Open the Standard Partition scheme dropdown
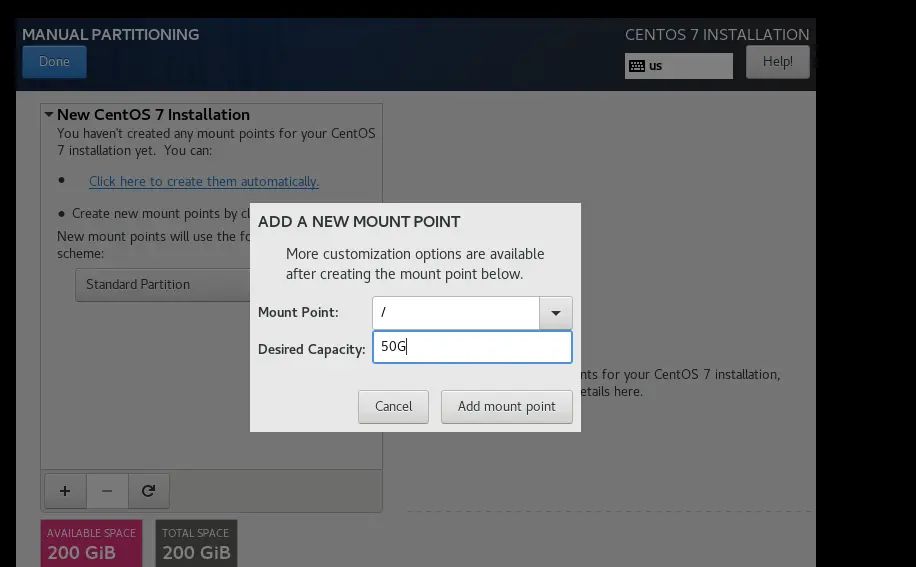This screenshot has width=916, height=567. [x=162, y=285]
